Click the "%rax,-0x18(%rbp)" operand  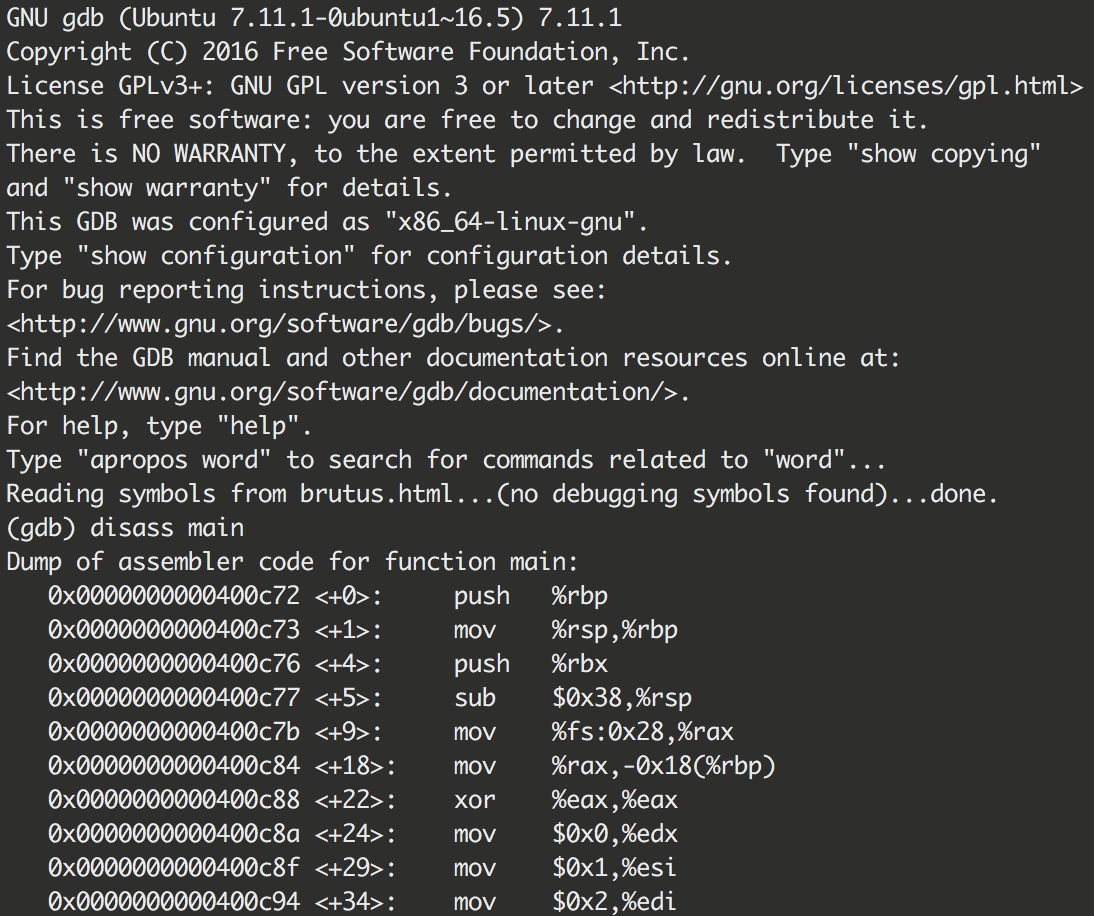[663, 766]
